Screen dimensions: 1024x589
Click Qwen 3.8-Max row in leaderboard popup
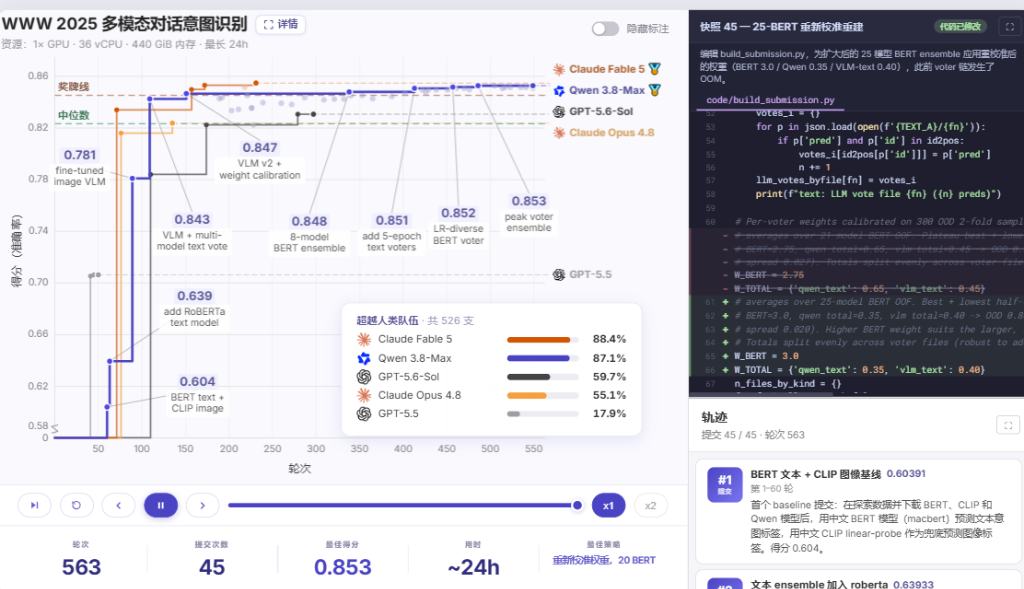(491, 358)
